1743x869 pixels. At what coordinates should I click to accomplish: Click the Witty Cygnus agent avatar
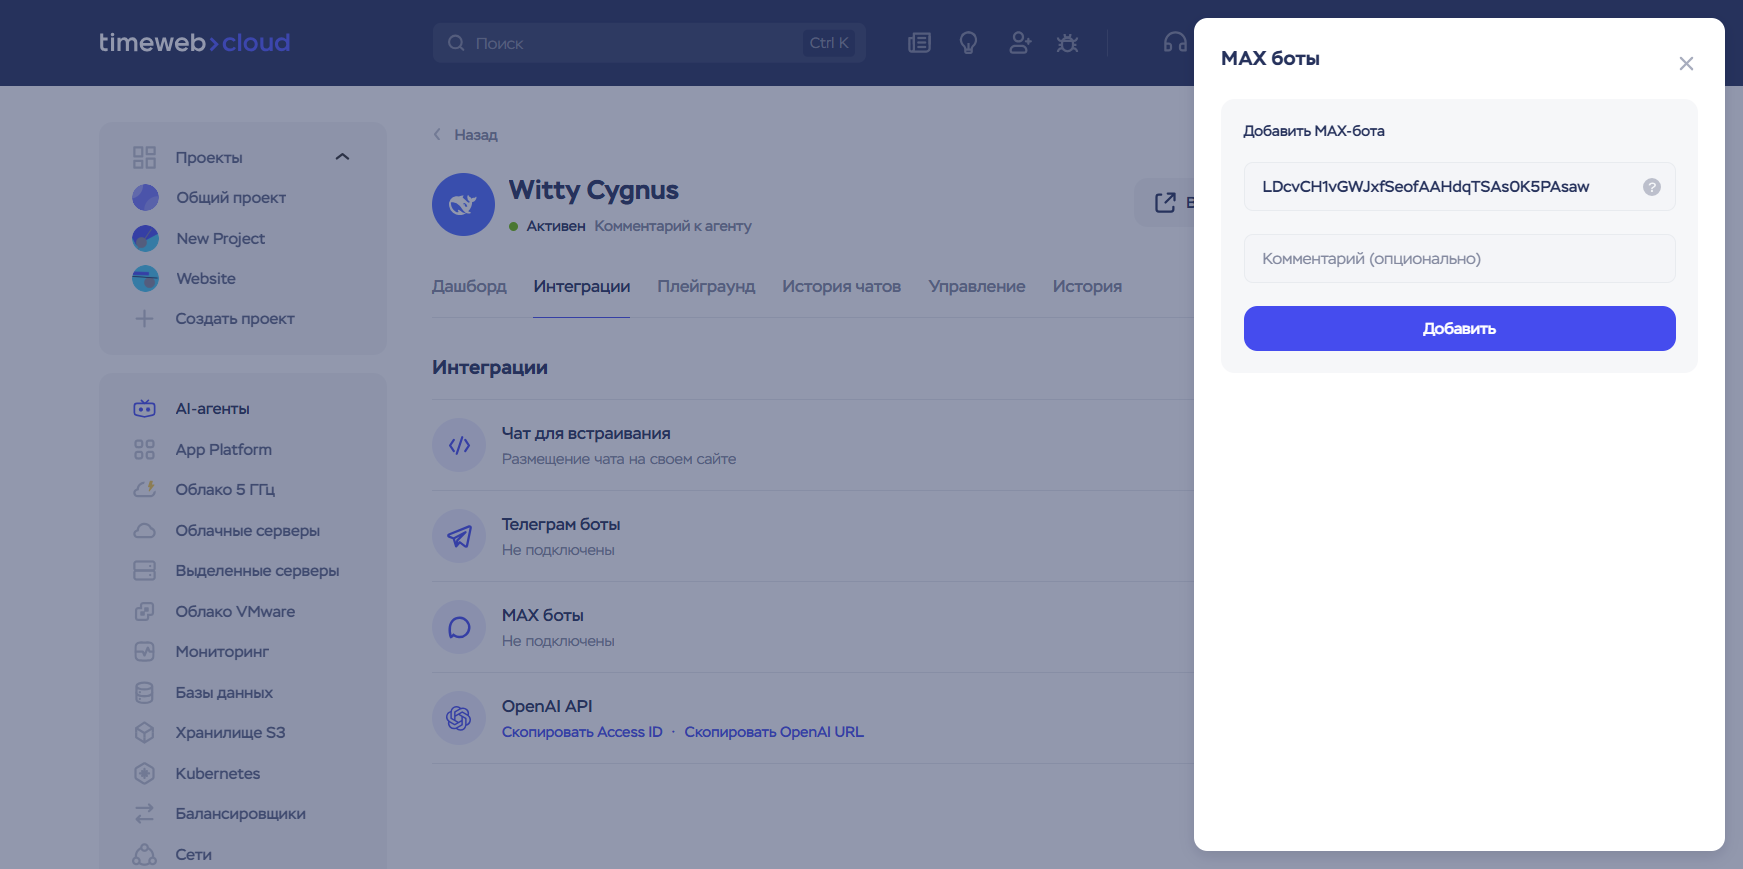pyautogui.click(x=463, y=205)
